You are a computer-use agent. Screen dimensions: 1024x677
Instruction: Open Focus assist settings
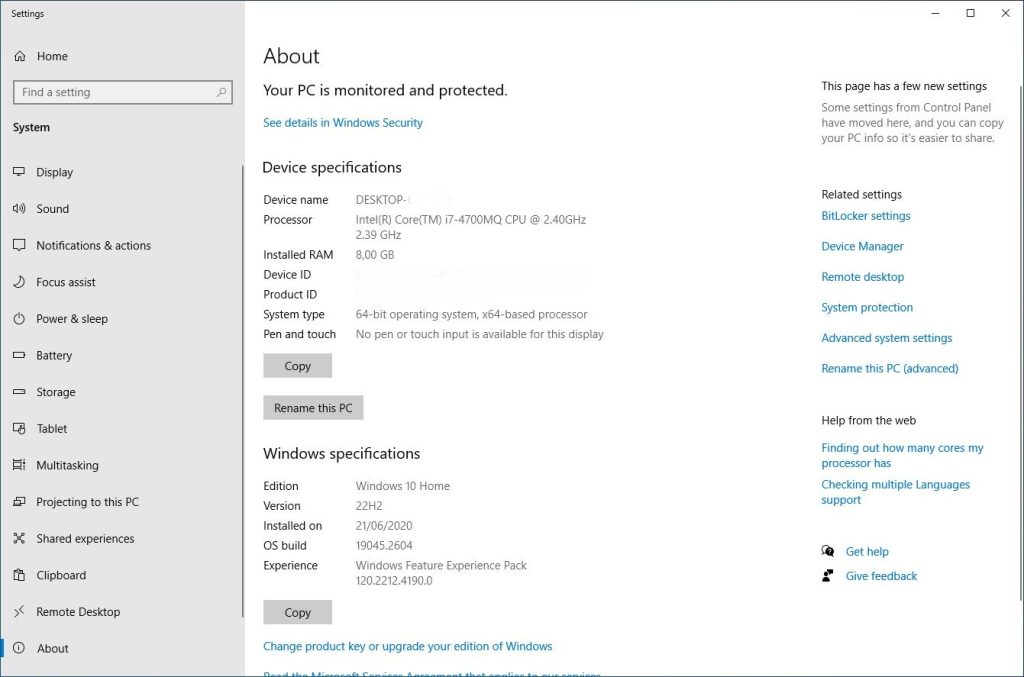click(121, 282)
